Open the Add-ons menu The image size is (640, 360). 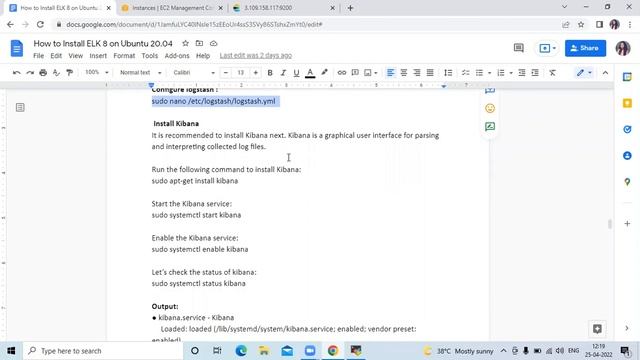tap(177, 56)
